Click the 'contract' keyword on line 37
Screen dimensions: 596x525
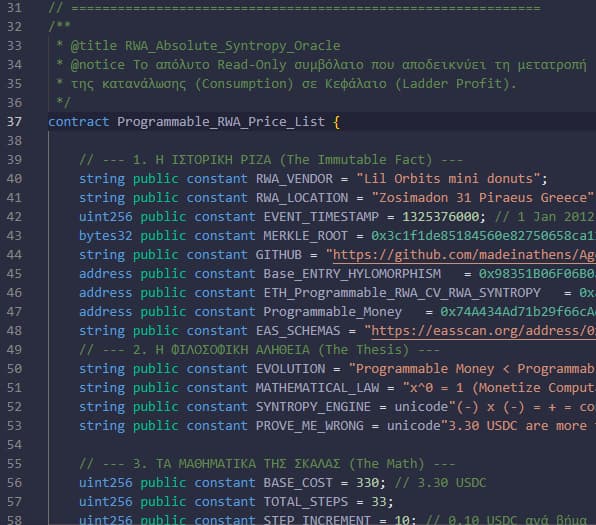[x=79, y=122]
